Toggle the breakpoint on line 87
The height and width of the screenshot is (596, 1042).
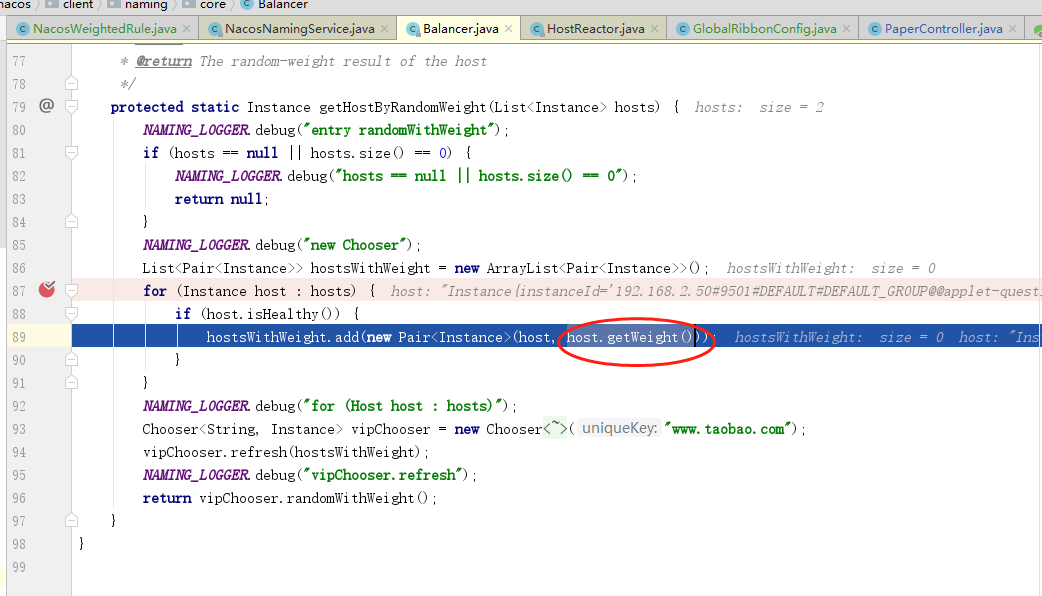(47, 289)
